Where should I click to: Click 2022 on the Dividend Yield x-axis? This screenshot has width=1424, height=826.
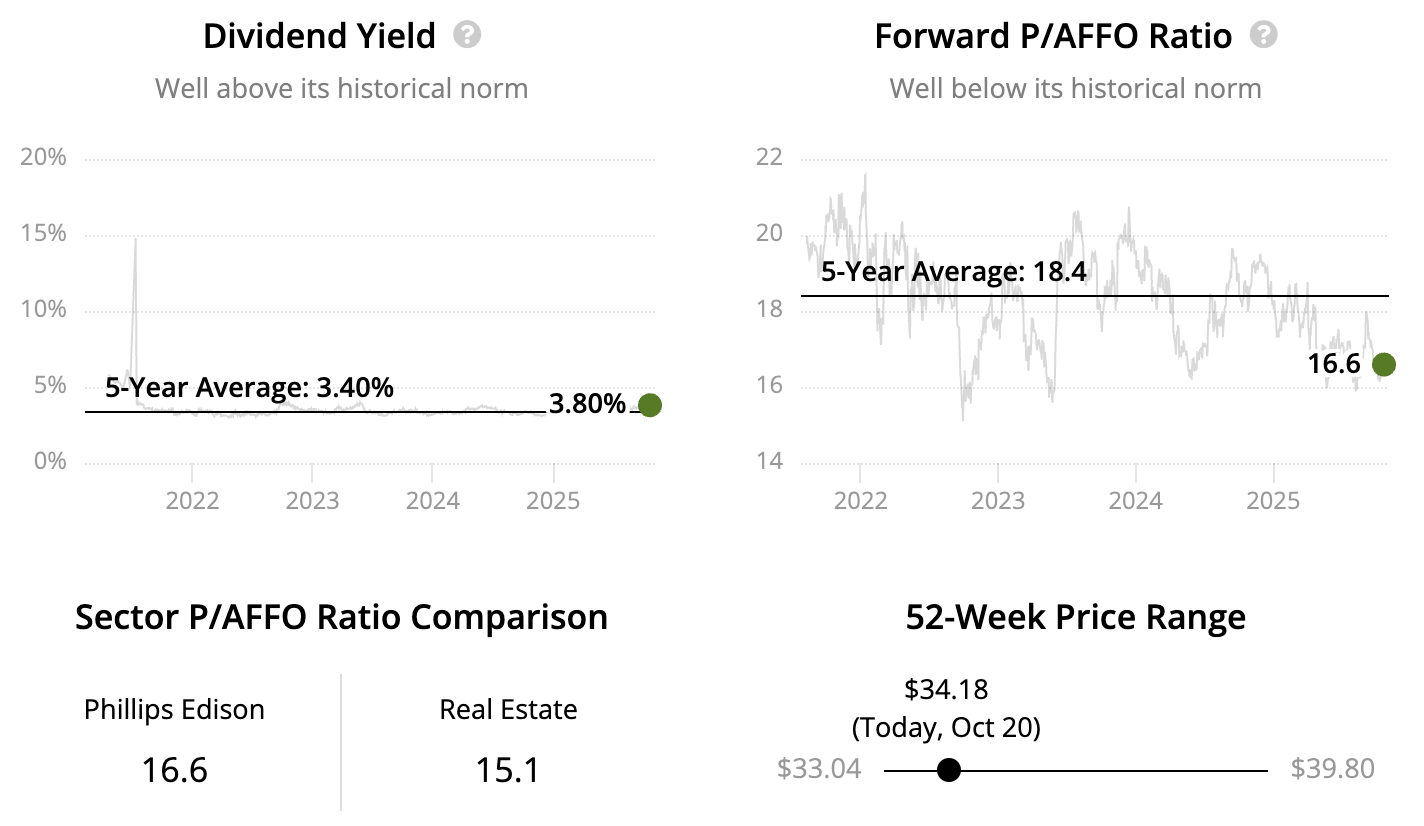click(192, 500)
